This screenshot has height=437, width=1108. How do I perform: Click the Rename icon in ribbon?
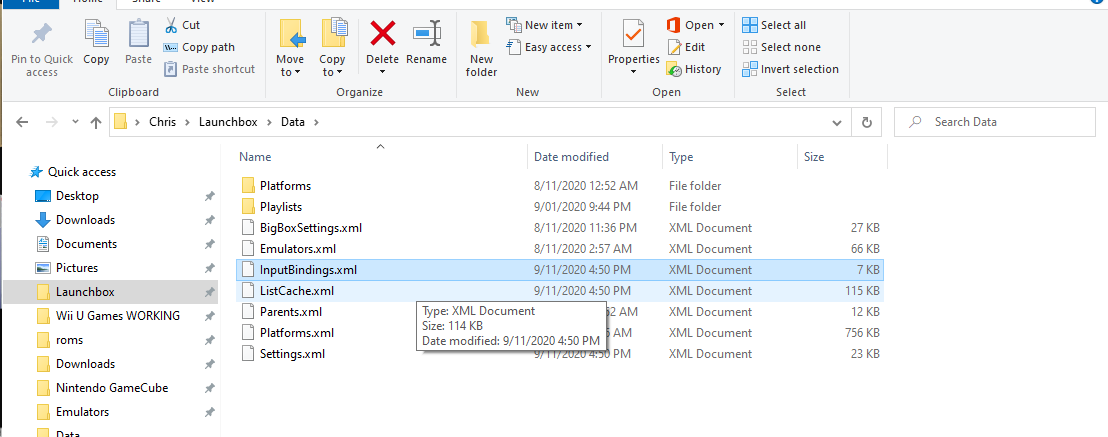[x=427, y=35]
